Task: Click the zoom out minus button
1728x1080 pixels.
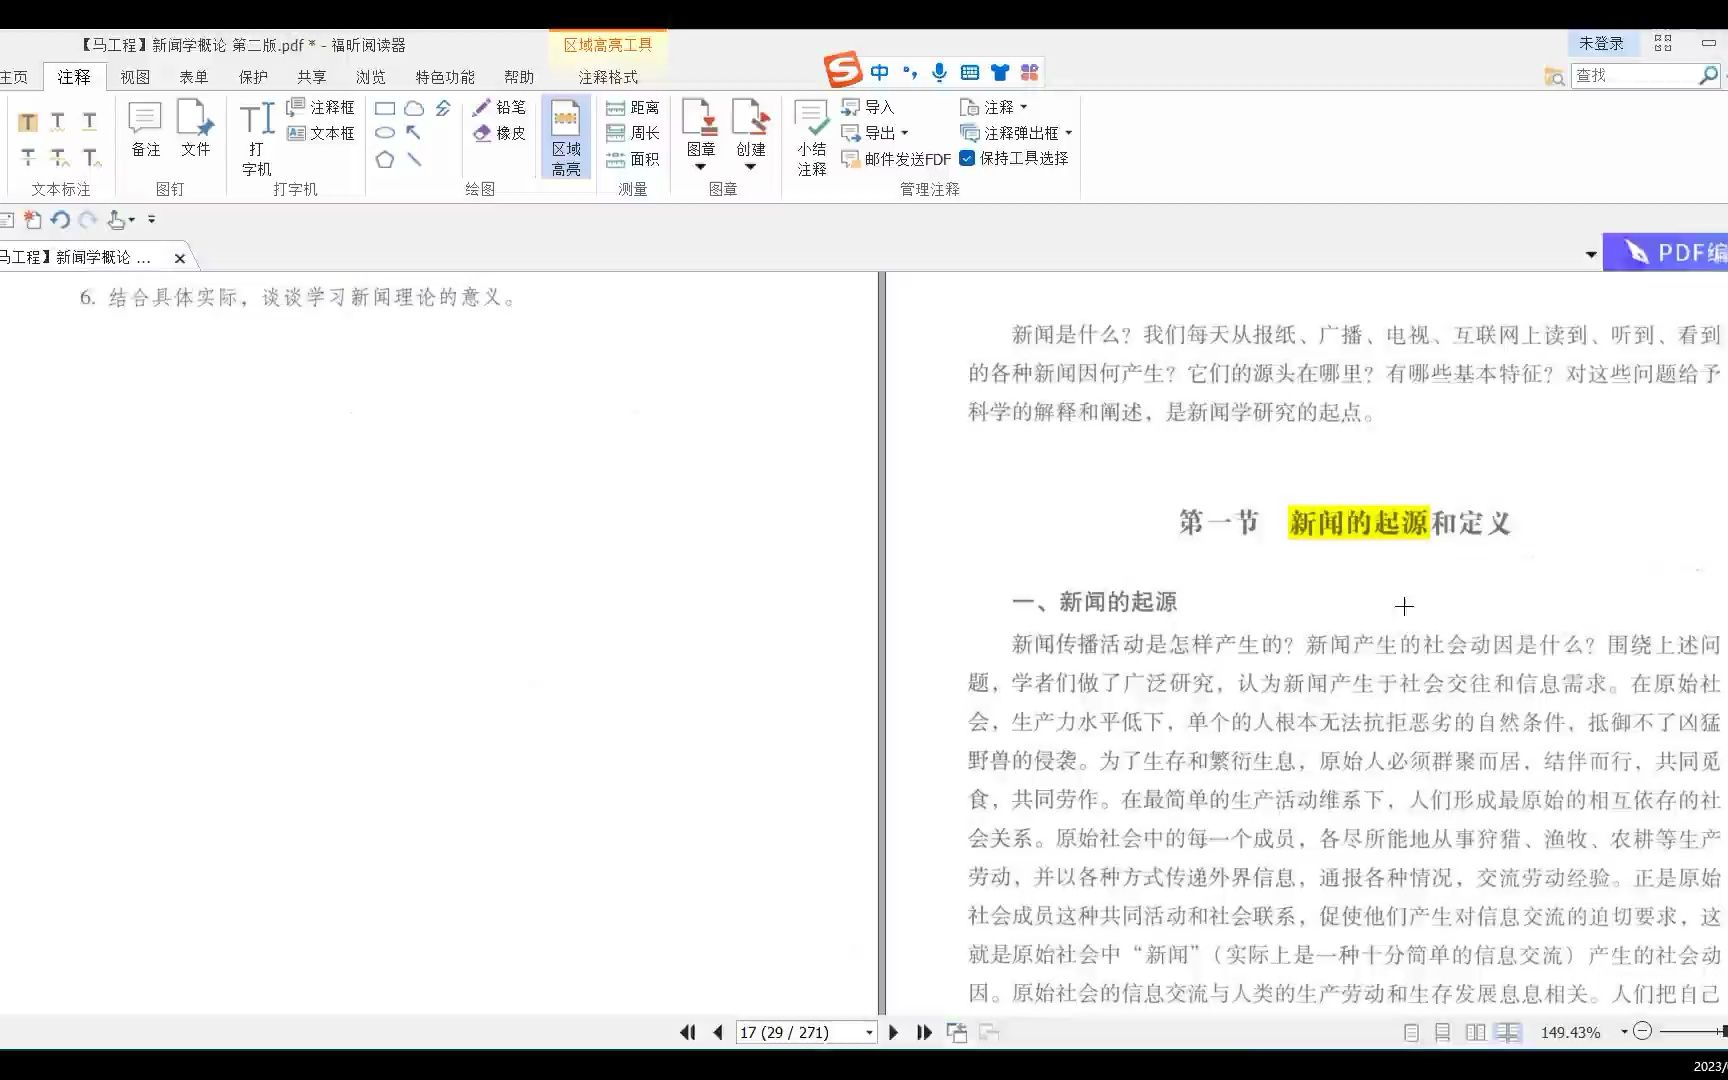Action: (x=1642, y=1031)
